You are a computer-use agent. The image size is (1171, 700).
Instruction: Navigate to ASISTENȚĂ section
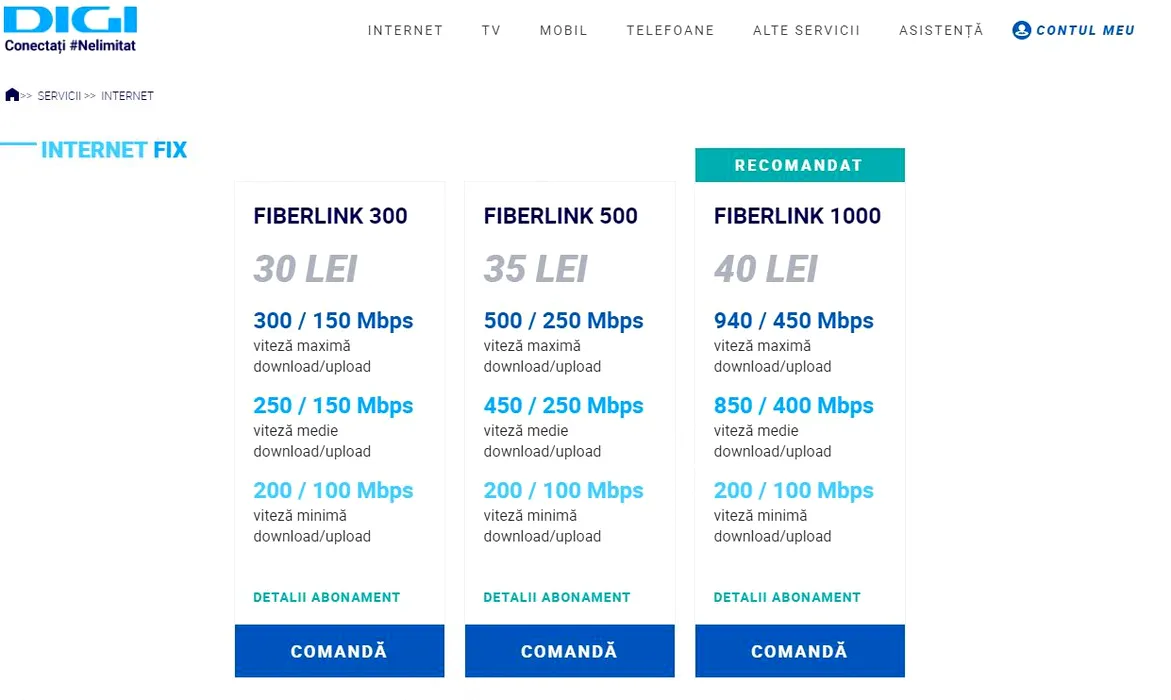point(941,31)
